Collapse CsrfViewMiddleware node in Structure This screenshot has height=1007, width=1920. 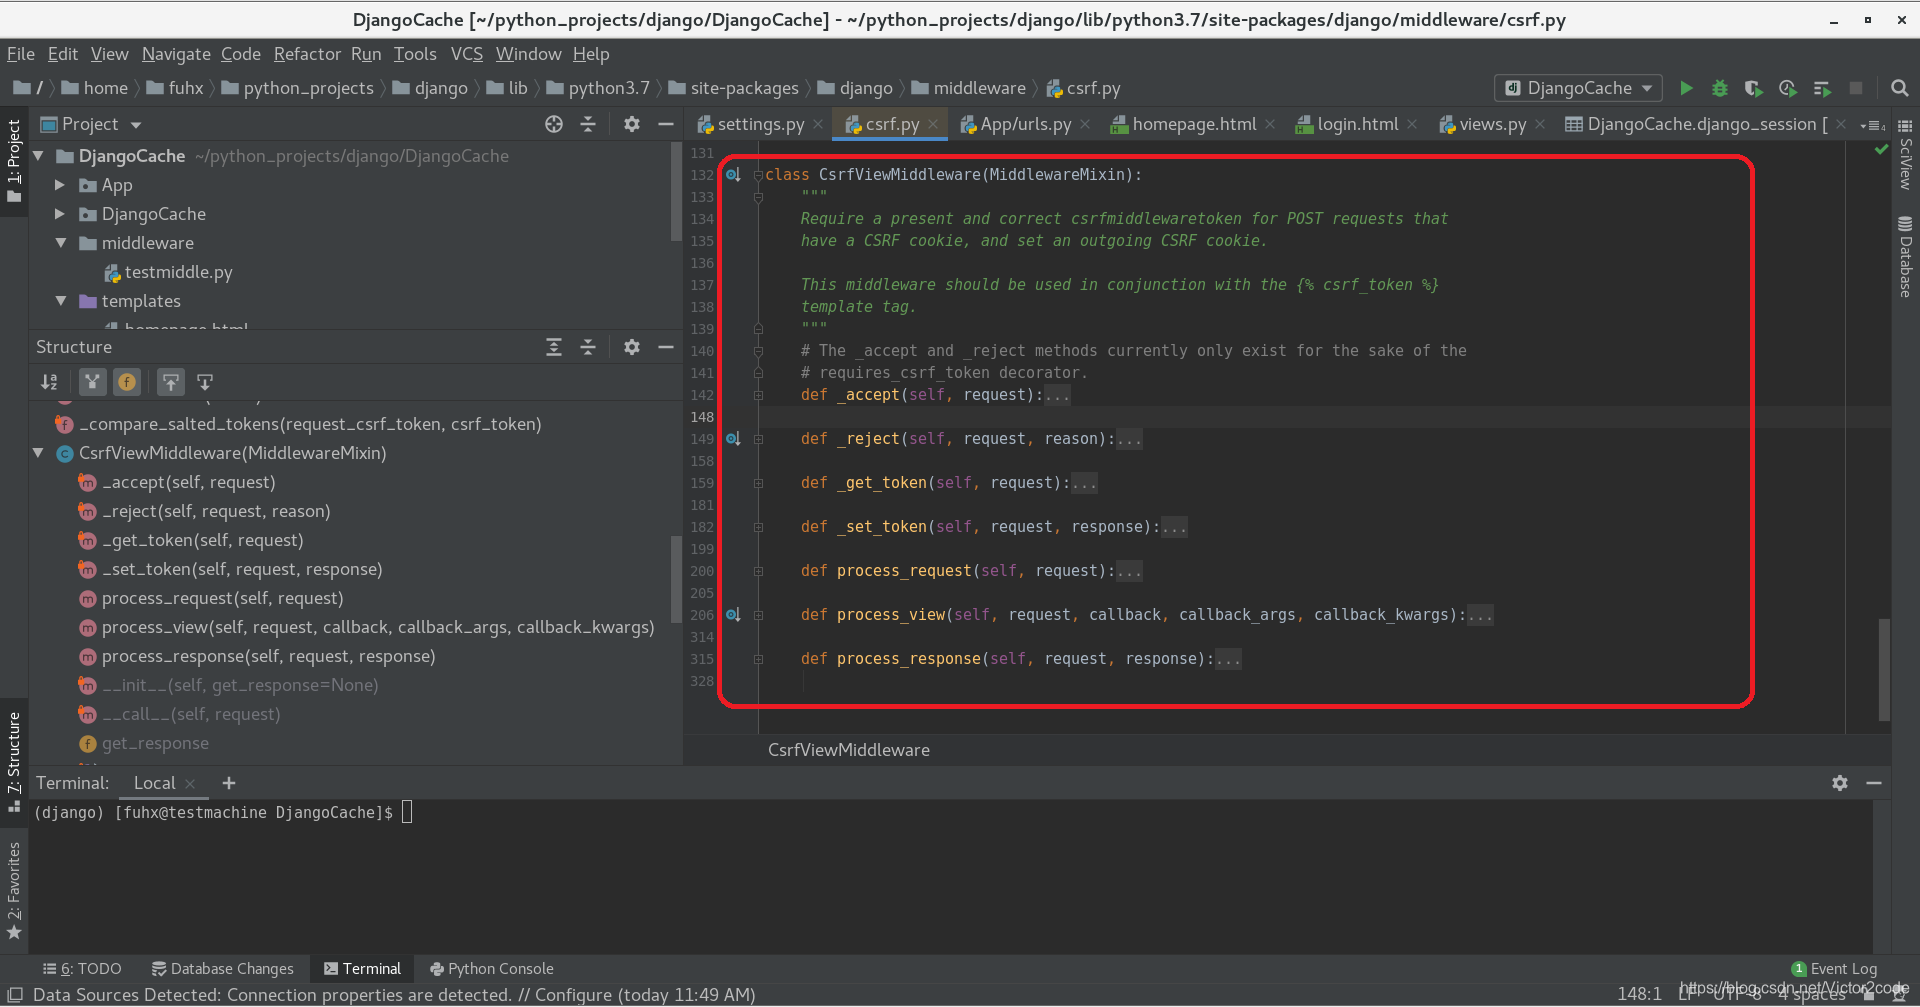point(38,453)
